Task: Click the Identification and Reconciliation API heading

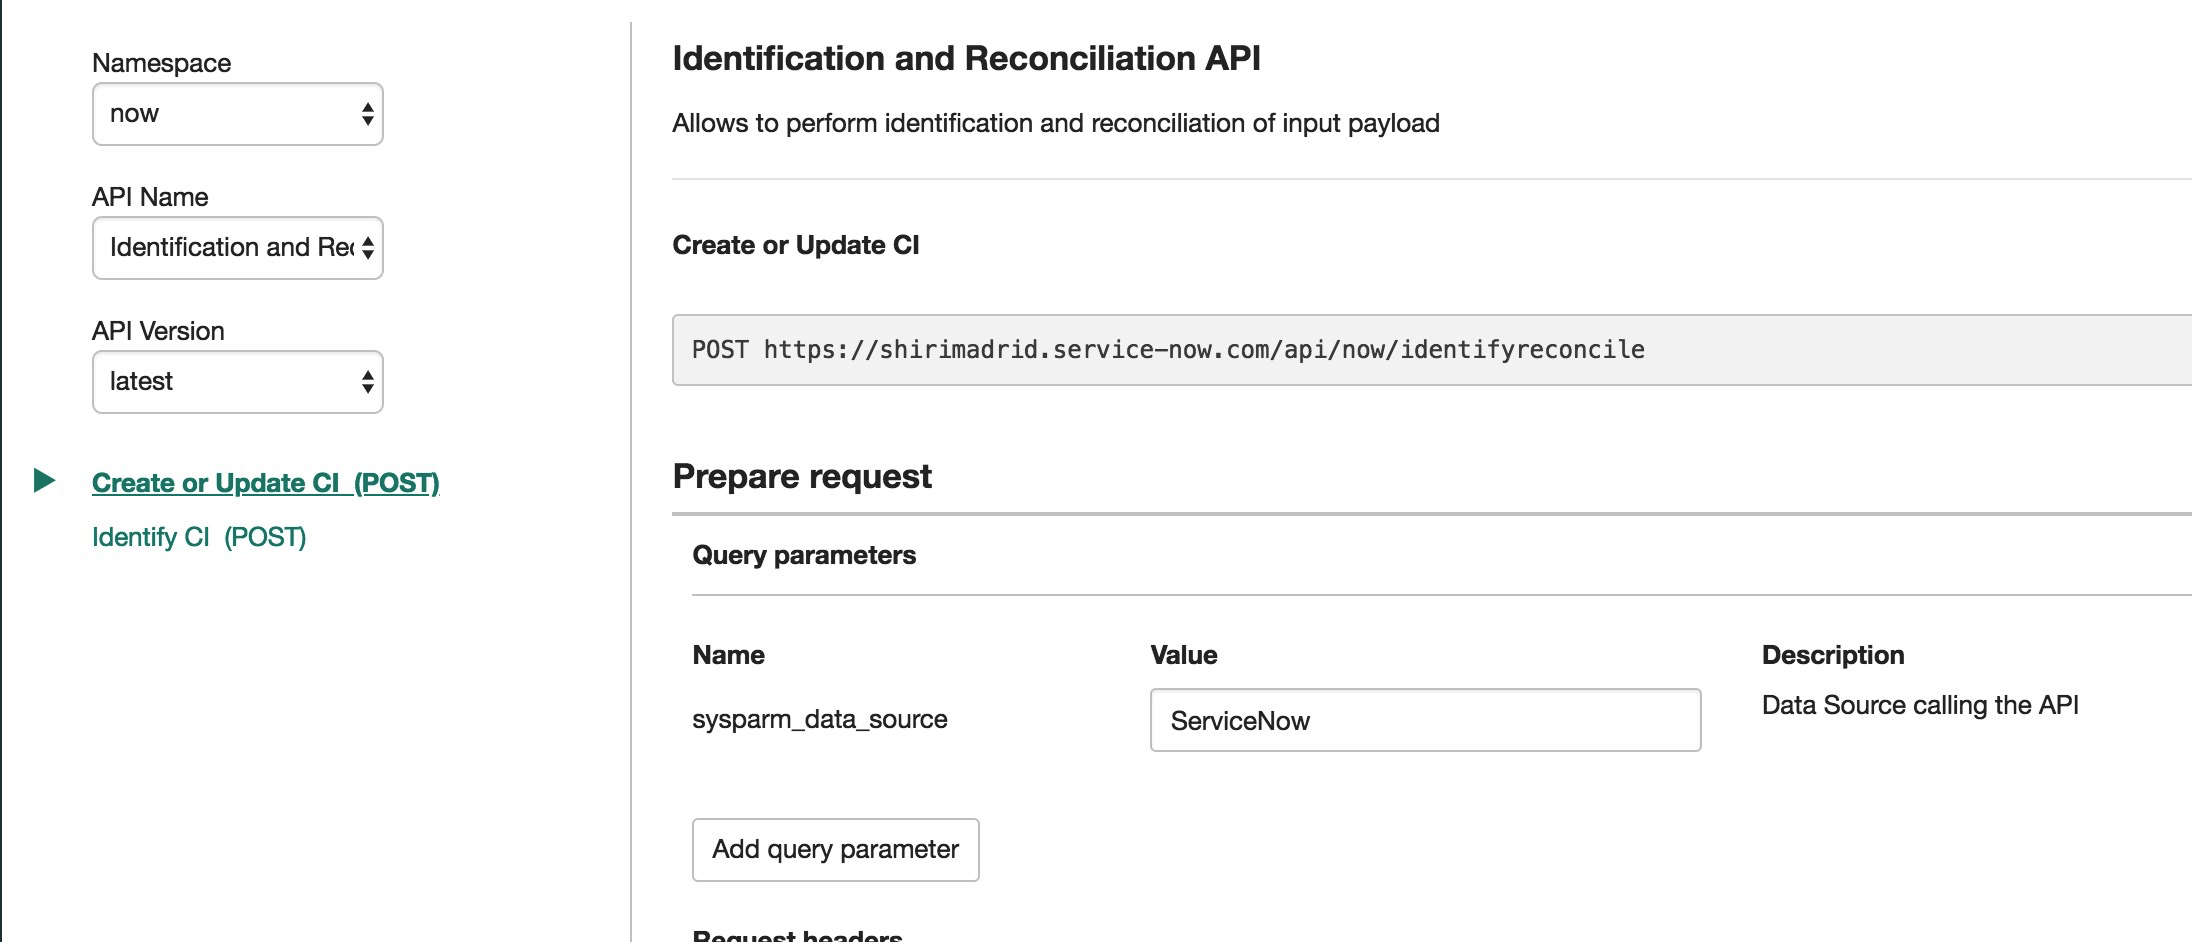Action: 966,59
